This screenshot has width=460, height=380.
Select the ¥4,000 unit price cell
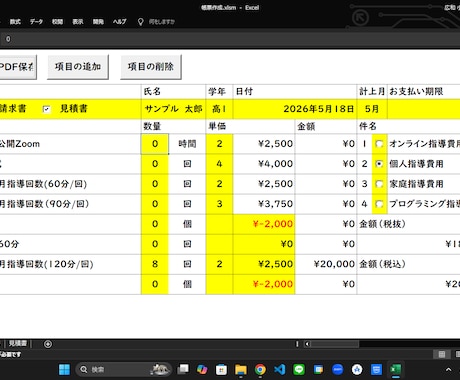coord(264,164)
